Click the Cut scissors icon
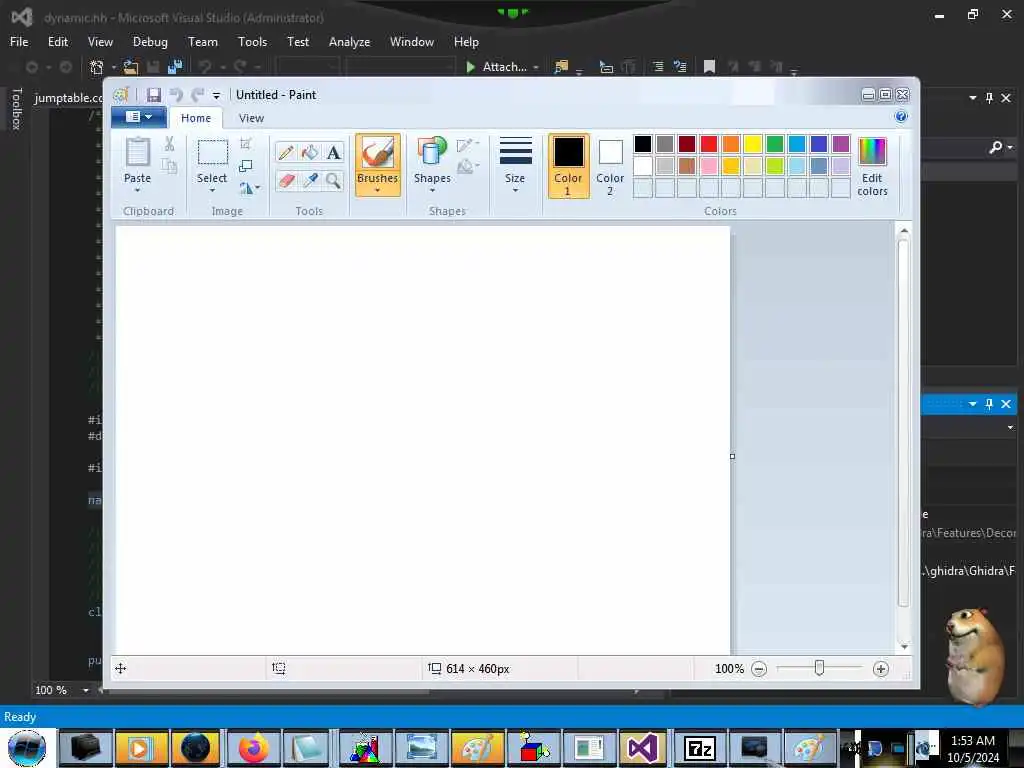1024x768 pixels. [170, 144]
